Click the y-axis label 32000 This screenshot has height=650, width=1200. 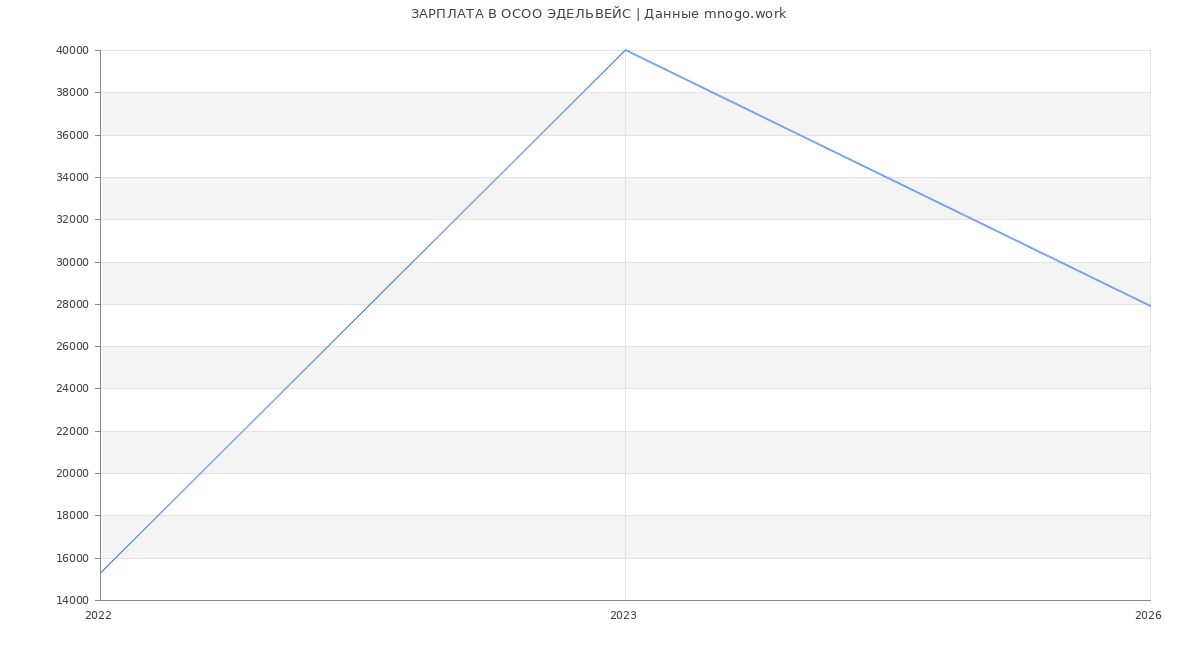pyautogui.click(x=74, y=219)
